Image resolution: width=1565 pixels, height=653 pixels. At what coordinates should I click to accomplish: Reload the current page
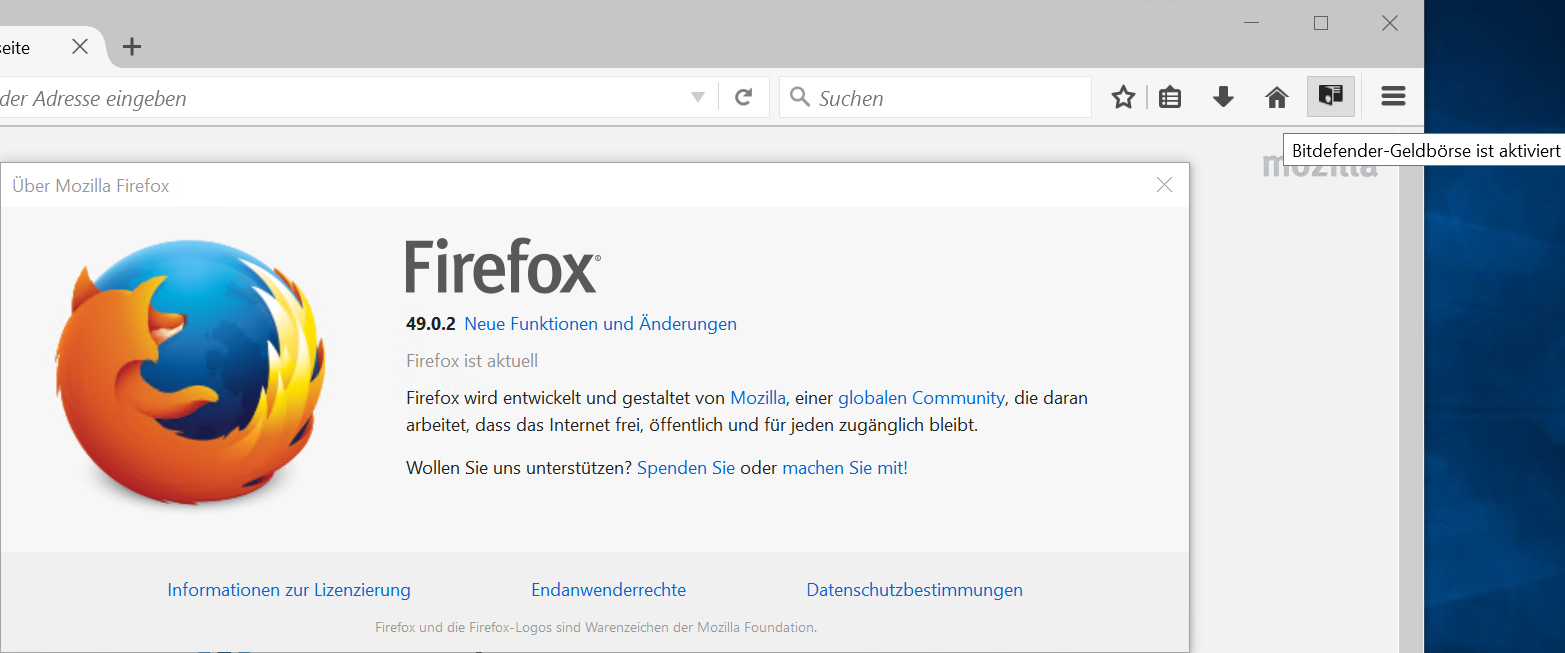tap(743, 97)
